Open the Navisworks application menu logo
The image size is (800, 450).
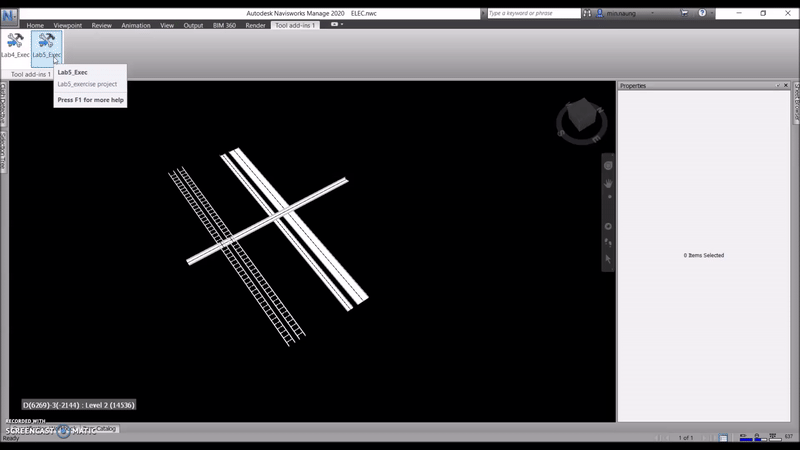(x=9, y=14)
